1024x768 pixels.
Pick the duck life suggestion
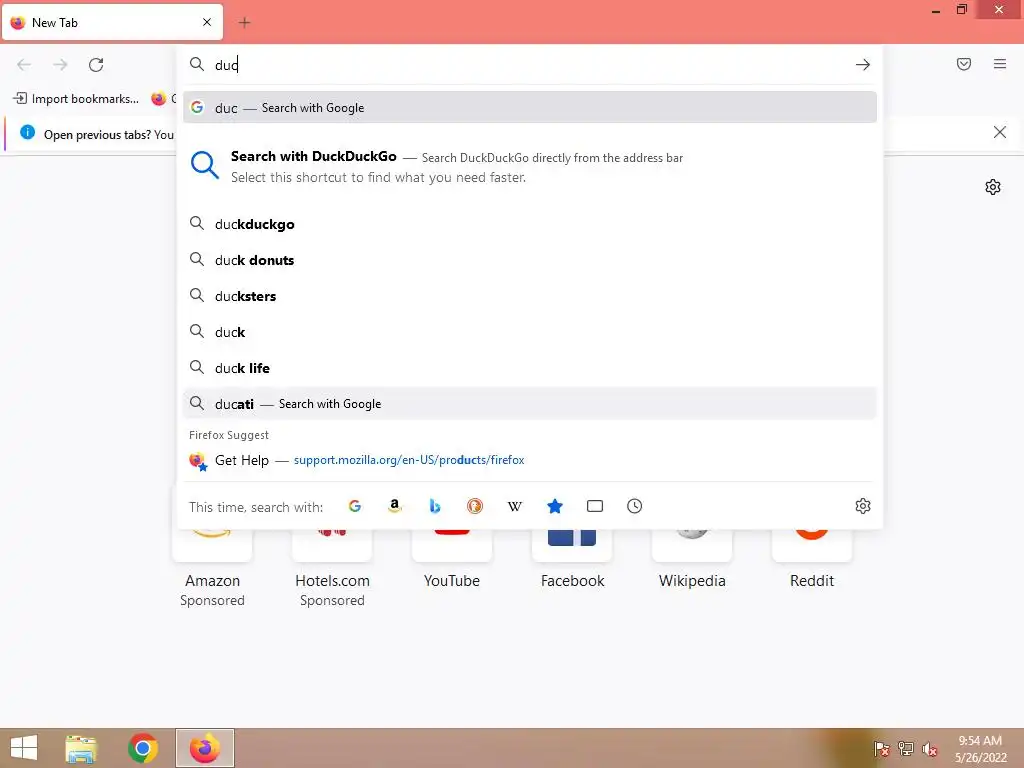point(530,368)
